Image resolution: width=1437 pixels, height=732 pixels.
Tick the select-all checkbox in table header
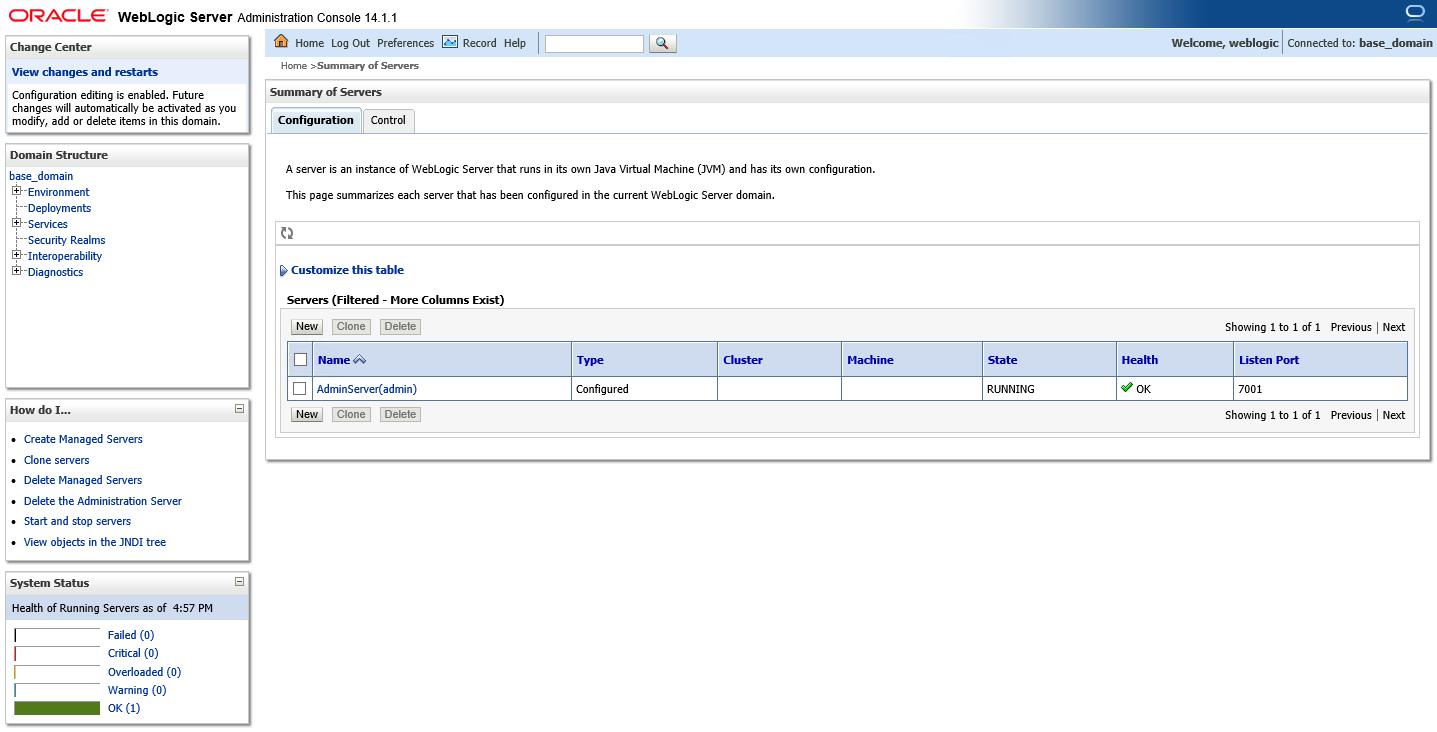pos(300,360)
